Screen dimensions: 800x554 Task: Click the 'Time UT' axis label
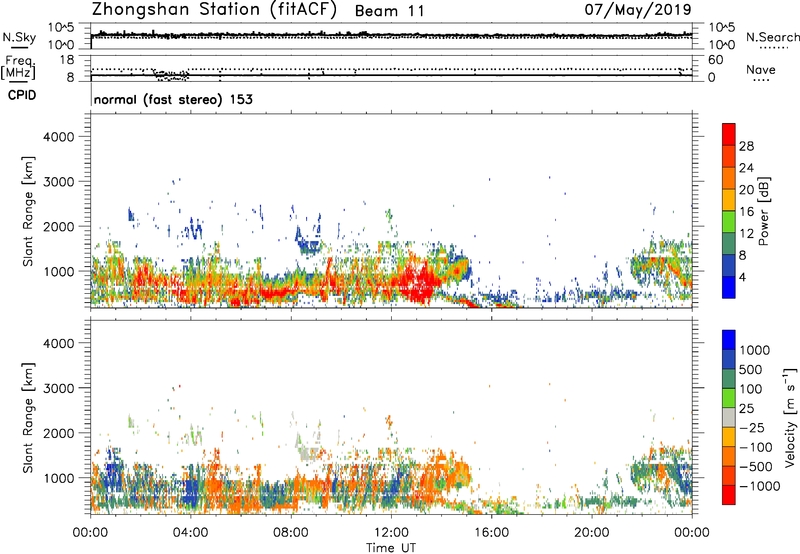pyautogui.click(x=391, y=547)
